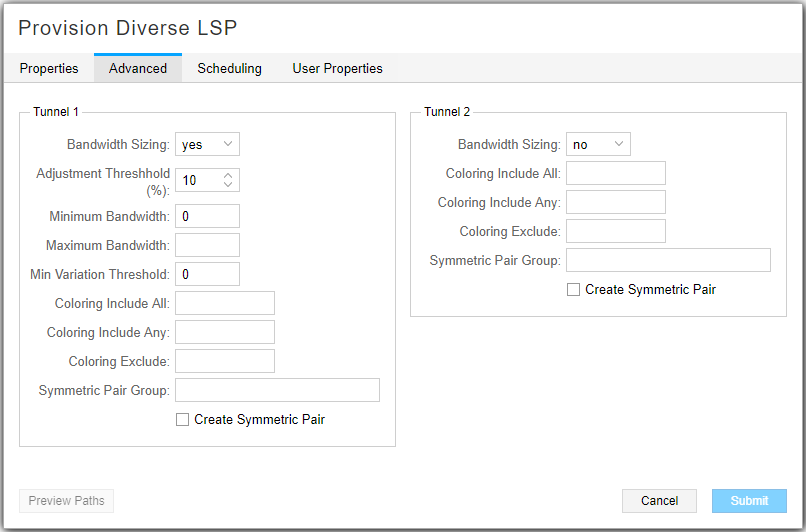806x532 pixels.
Task: Open Tunnel 1 Bandwidth Sizing dropdown
Action: [x=207, y=145]
